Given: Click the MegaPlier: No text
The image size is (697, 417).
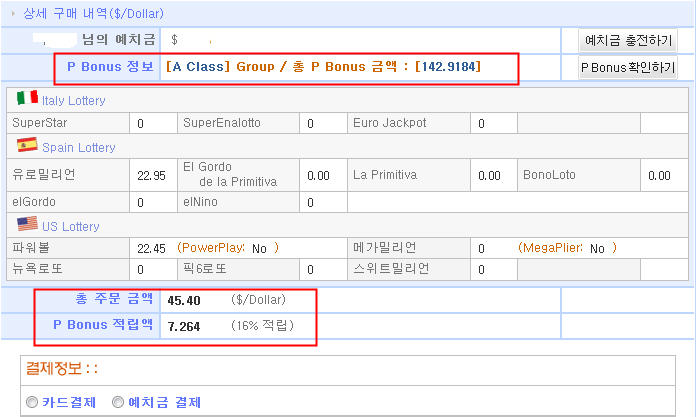Looking at the screenshot, I should pyautogui.click(x=568, y=248).
